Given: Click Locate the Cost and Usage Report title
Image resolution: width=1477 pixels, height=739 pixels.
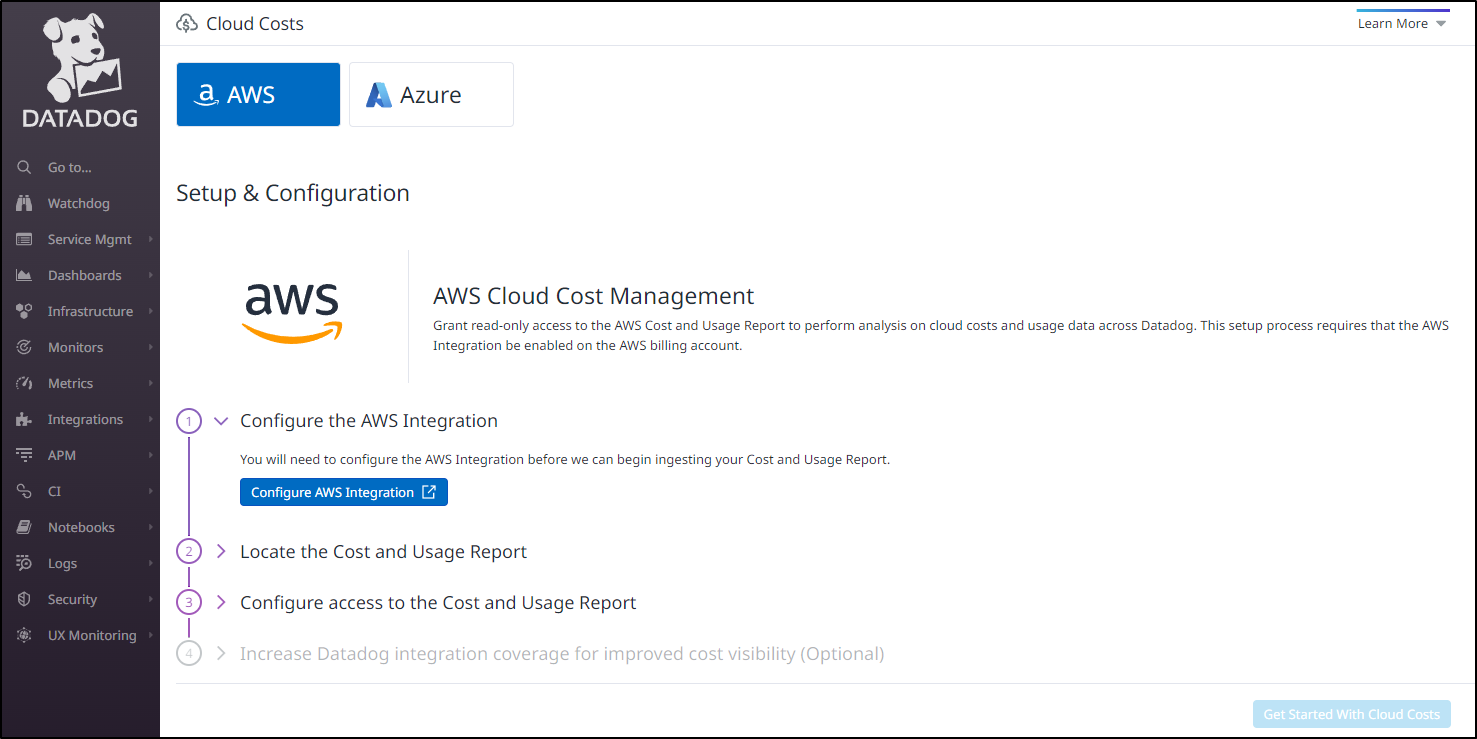Looking at the screenshot, I should [x=383, y=551].
